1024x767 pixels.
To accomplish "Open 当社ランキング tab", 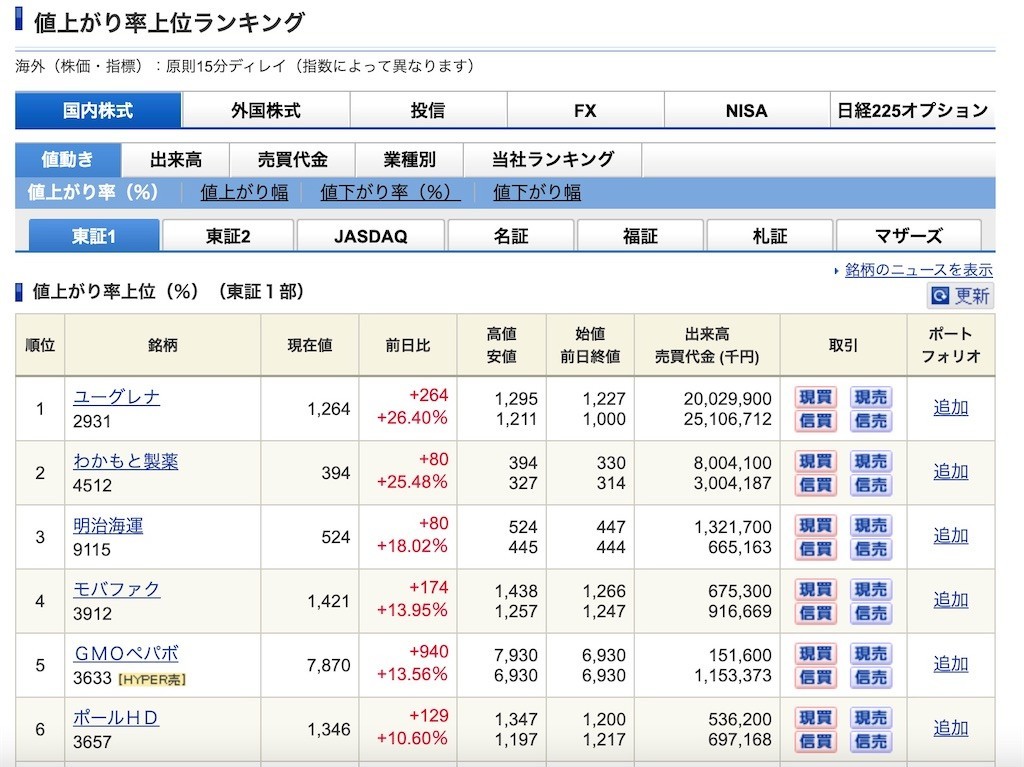I will point(552,160).
